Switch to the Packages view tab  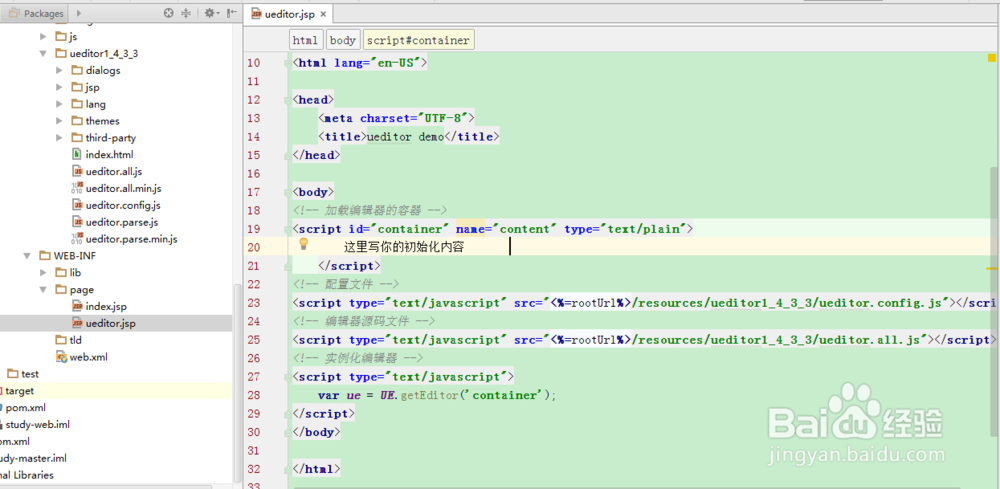pyautogui.click(x=37, y=13)
